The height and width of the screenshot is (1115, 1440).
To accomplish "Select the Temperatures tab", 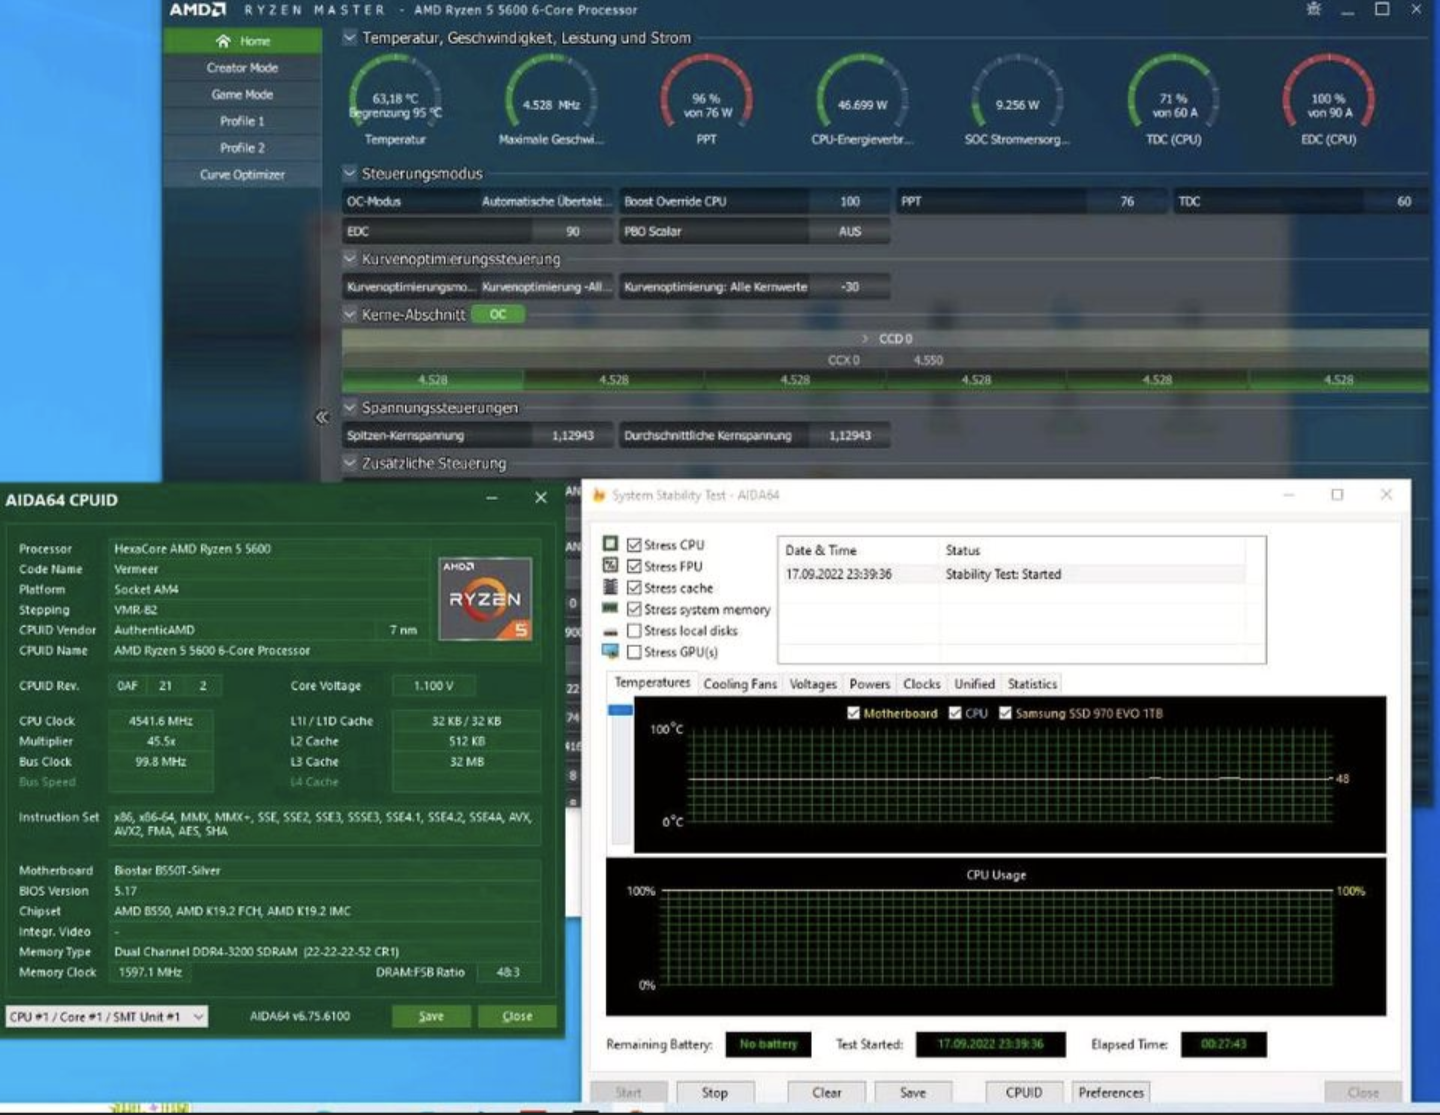I will (x=652, y=682).
